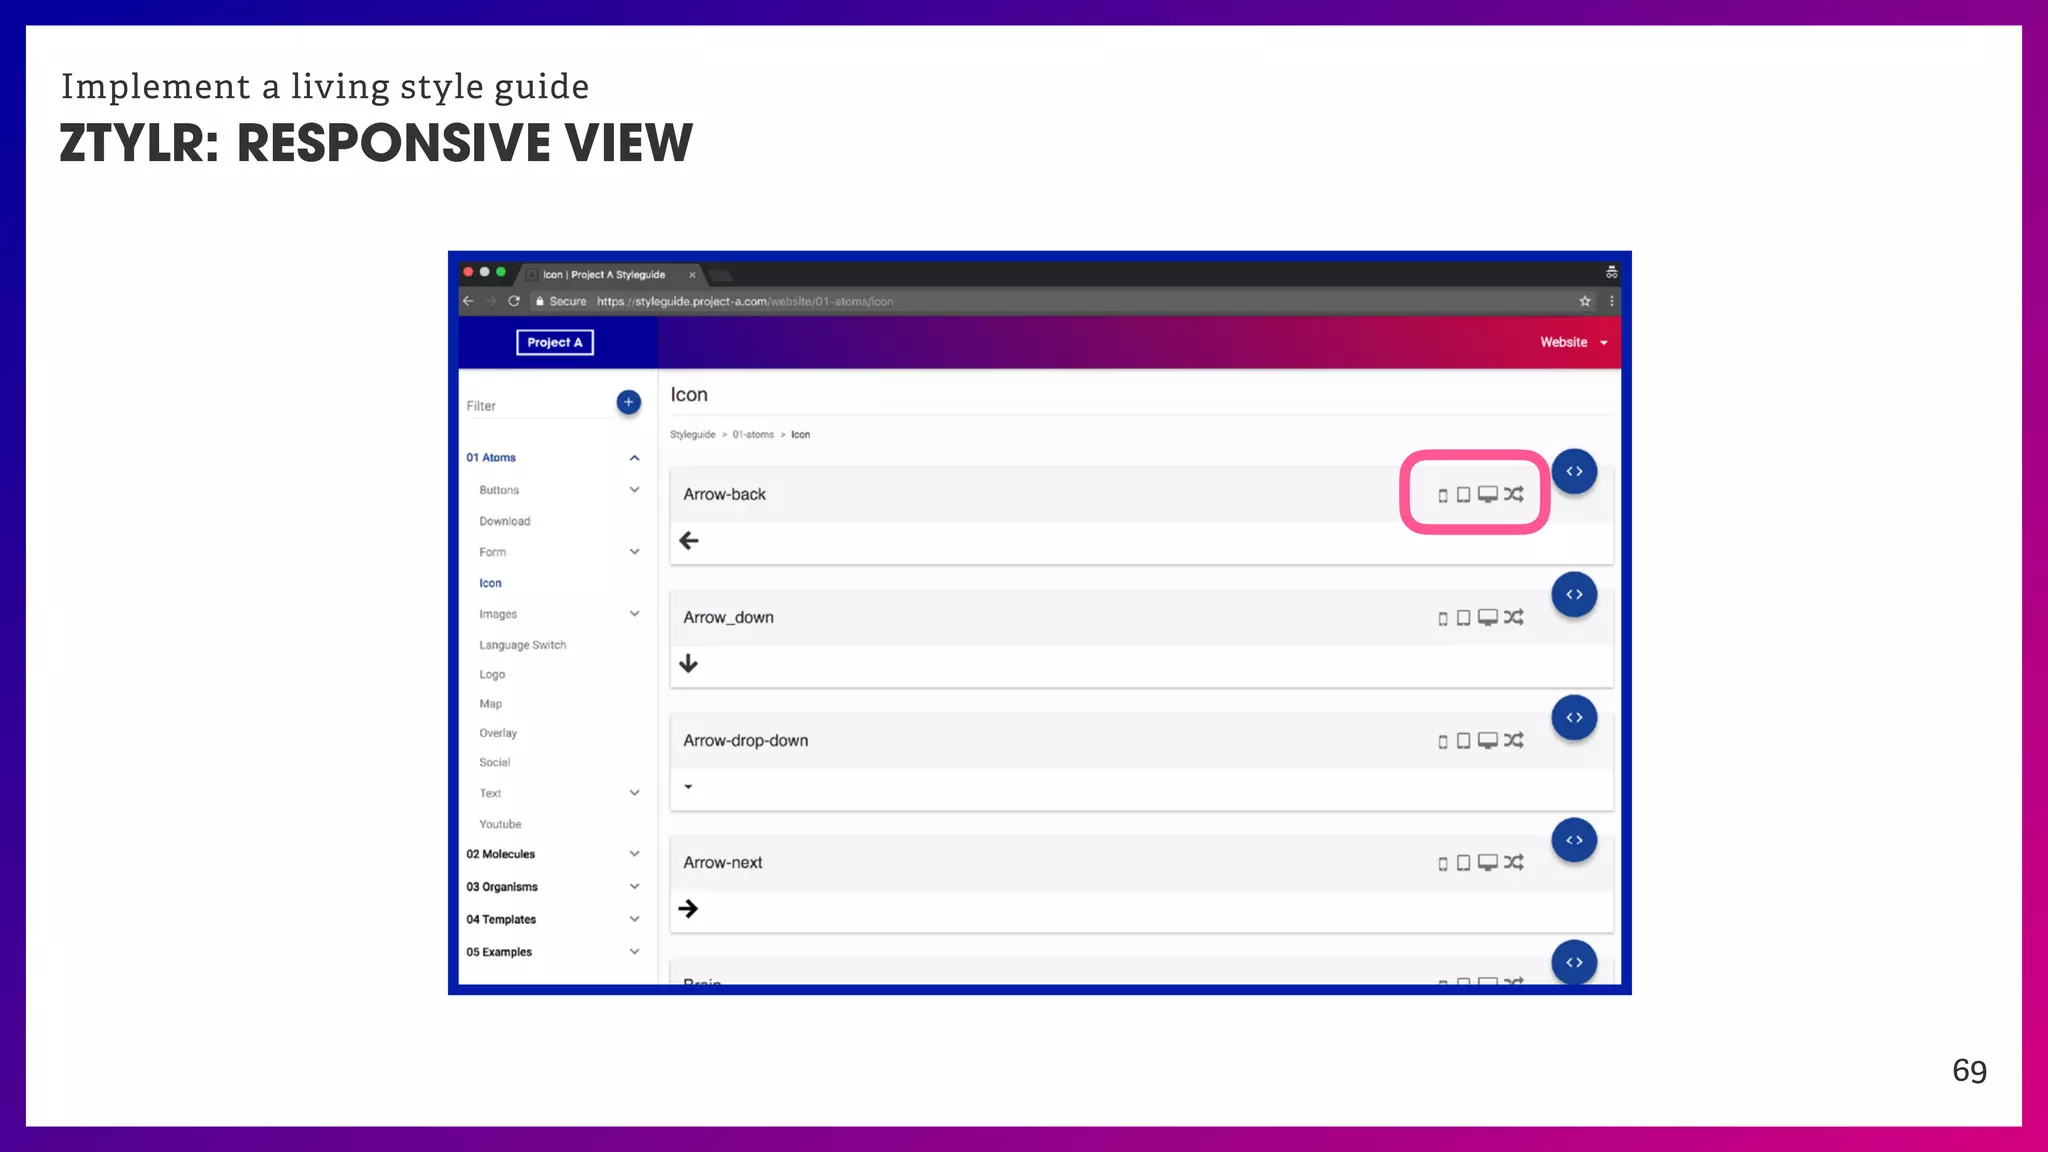2048x1152 pixels.
Task: Click the Arrow-next component title
Action: pyautogui.click(x=722, y=862)
